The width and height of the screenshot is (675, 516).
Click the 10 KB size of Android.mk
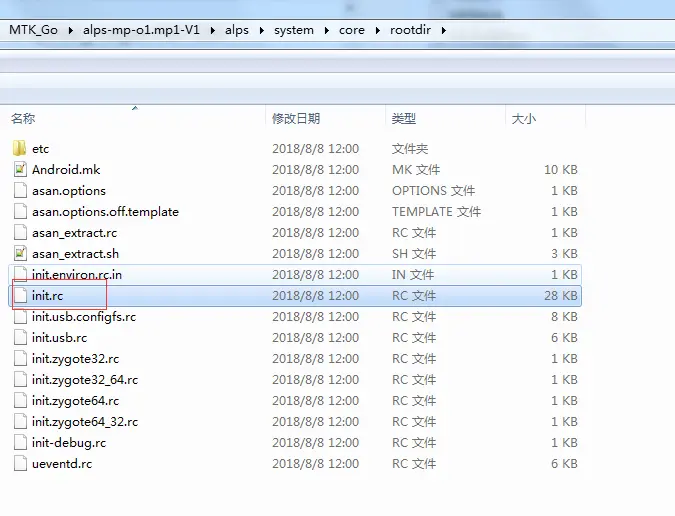[x=561, y=170]
